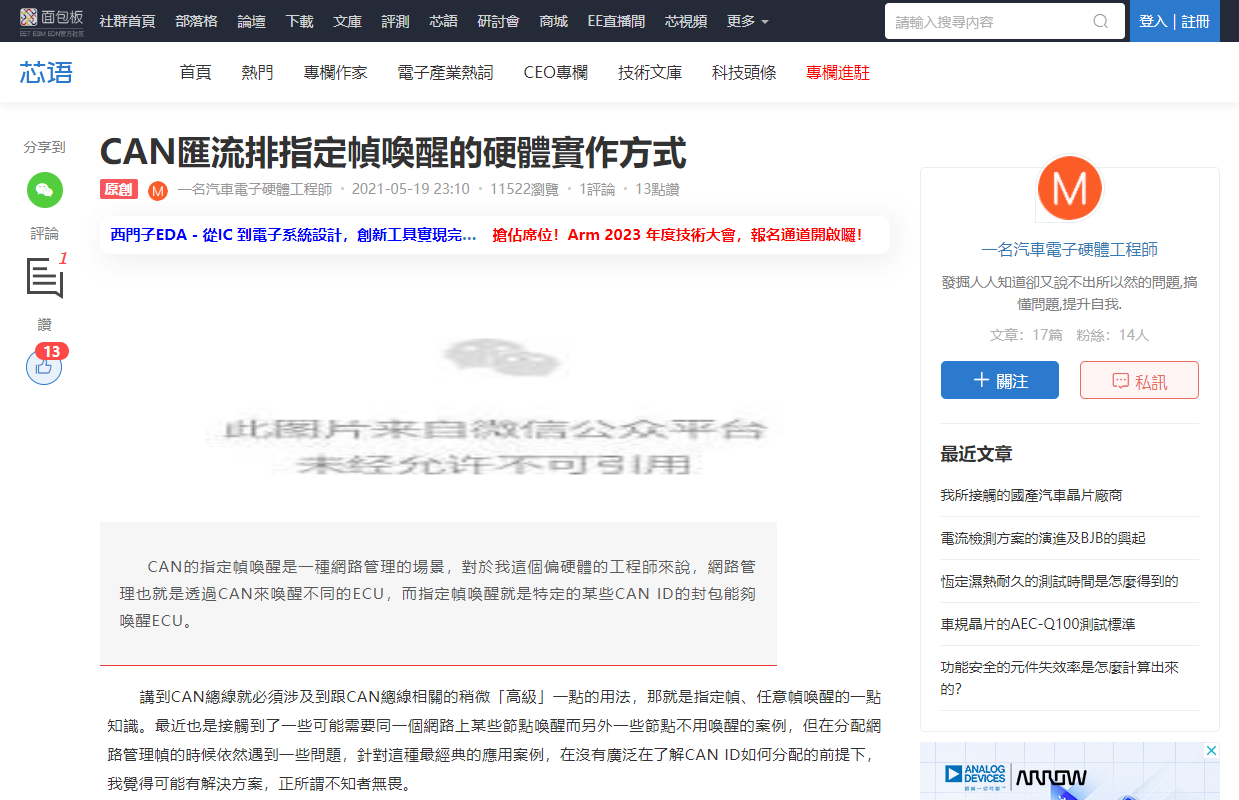Open 芯視頻 in top navigation
The height and width of the screenshot is (800, 1239).
pyautogui.click(x=685, y=21)
